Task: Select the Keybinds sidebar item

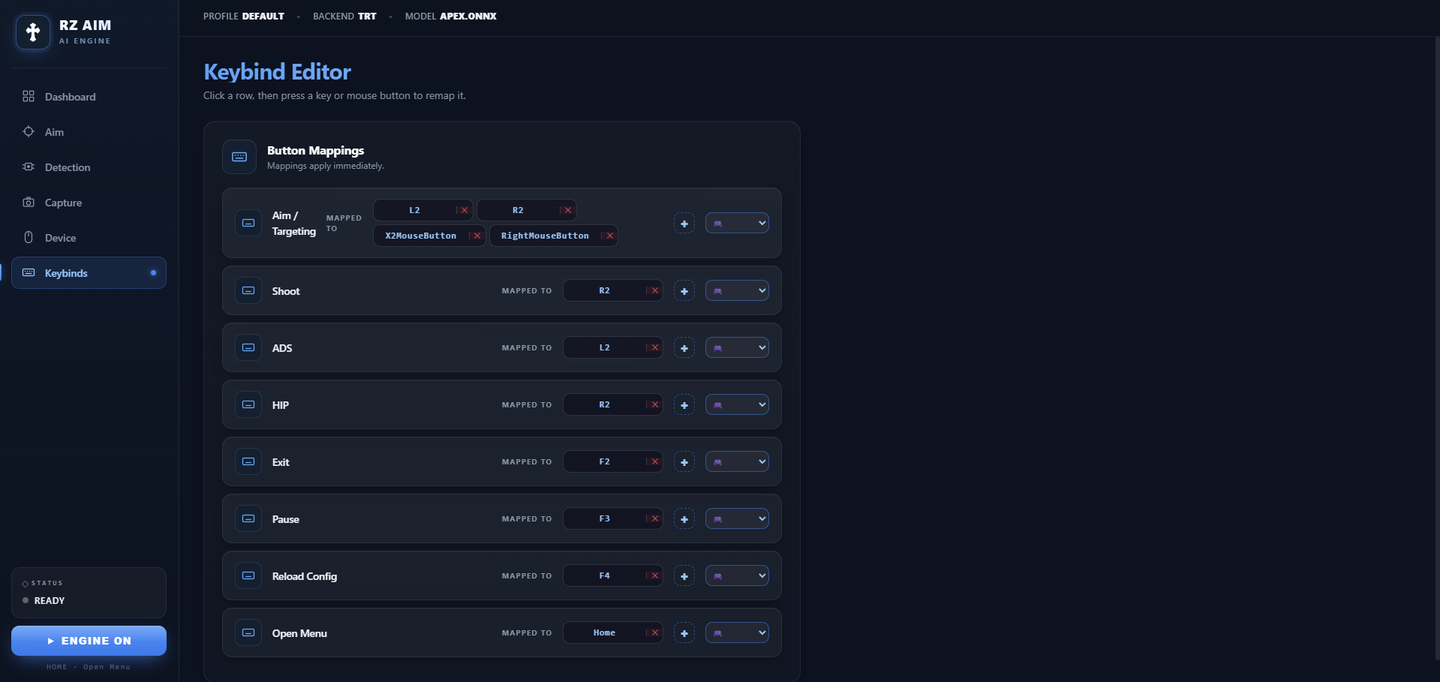Action: click(x=89, y=273)
